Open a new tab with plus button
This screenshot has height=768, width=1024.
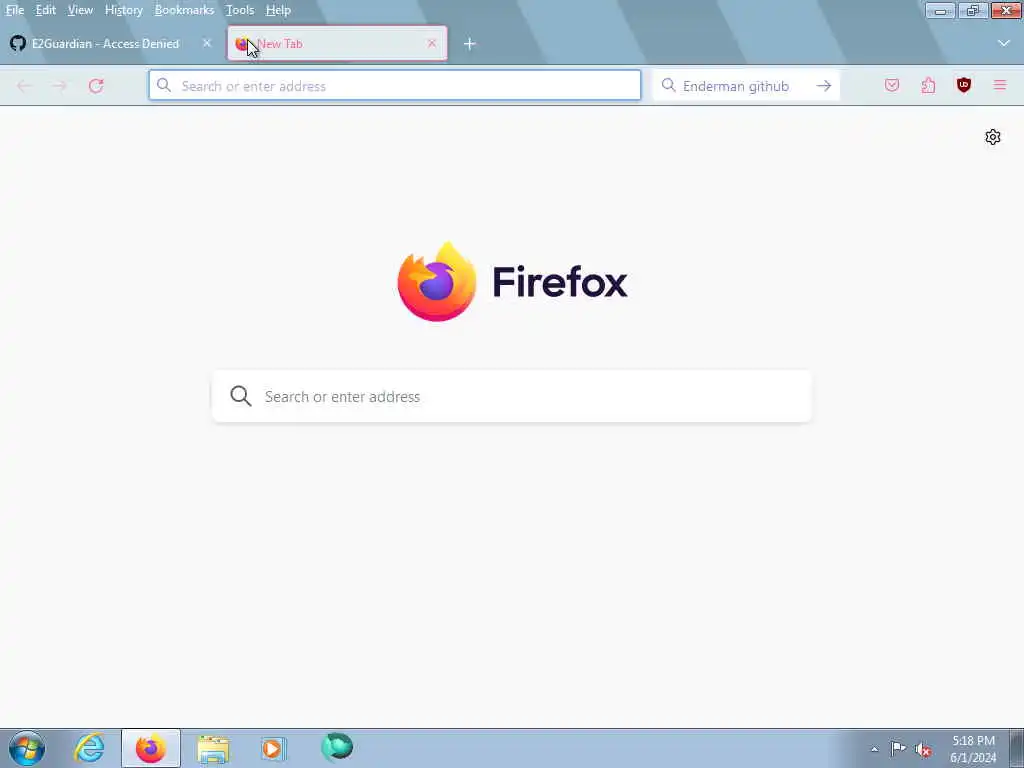[470, 44]
